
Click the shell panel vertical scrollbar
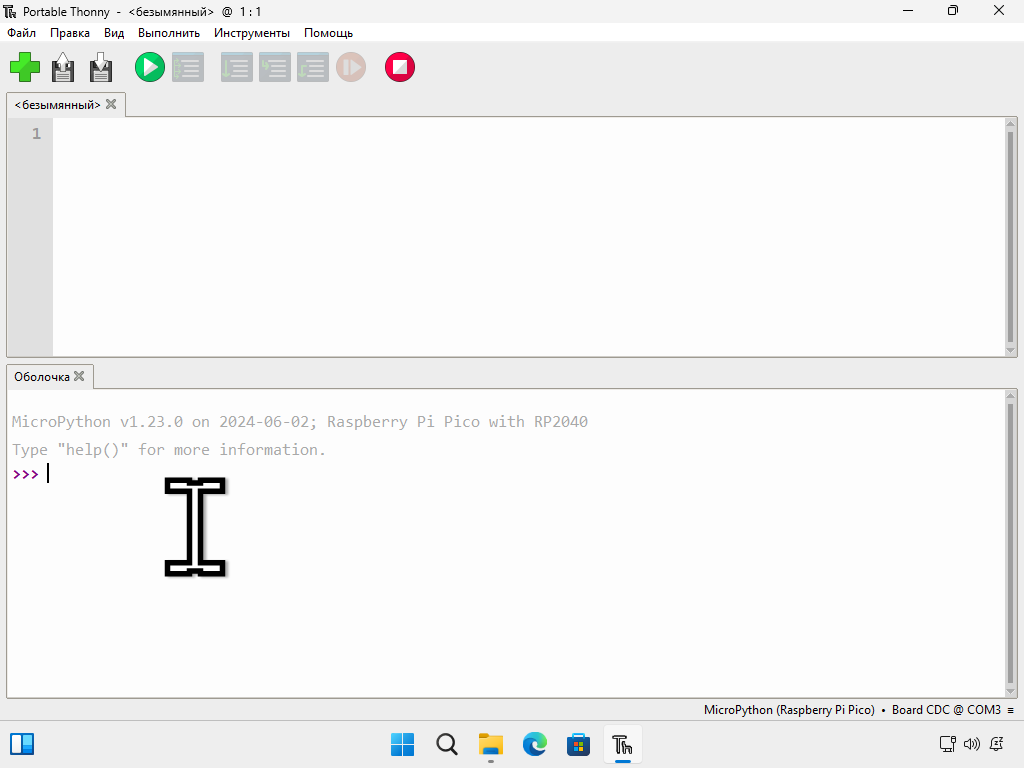tap(1010, 543)
